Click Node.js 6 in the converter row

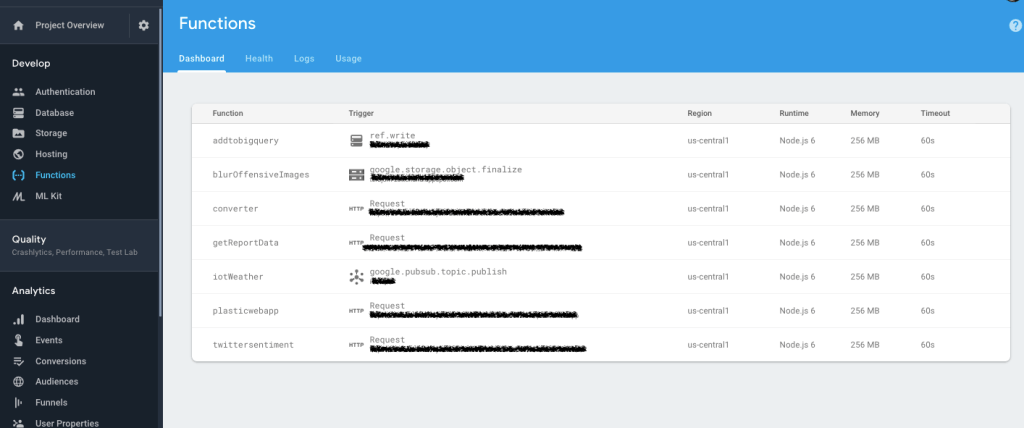point(797,209)
